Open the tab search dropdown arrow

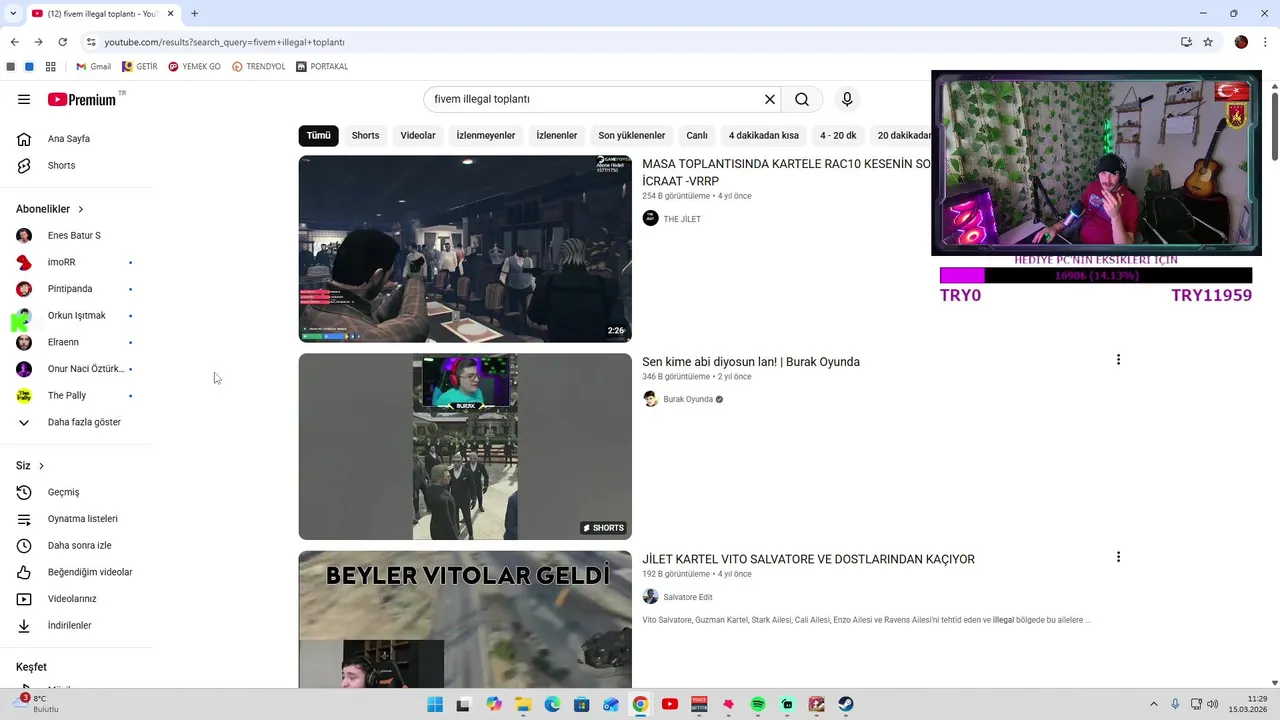click(13, 14)
